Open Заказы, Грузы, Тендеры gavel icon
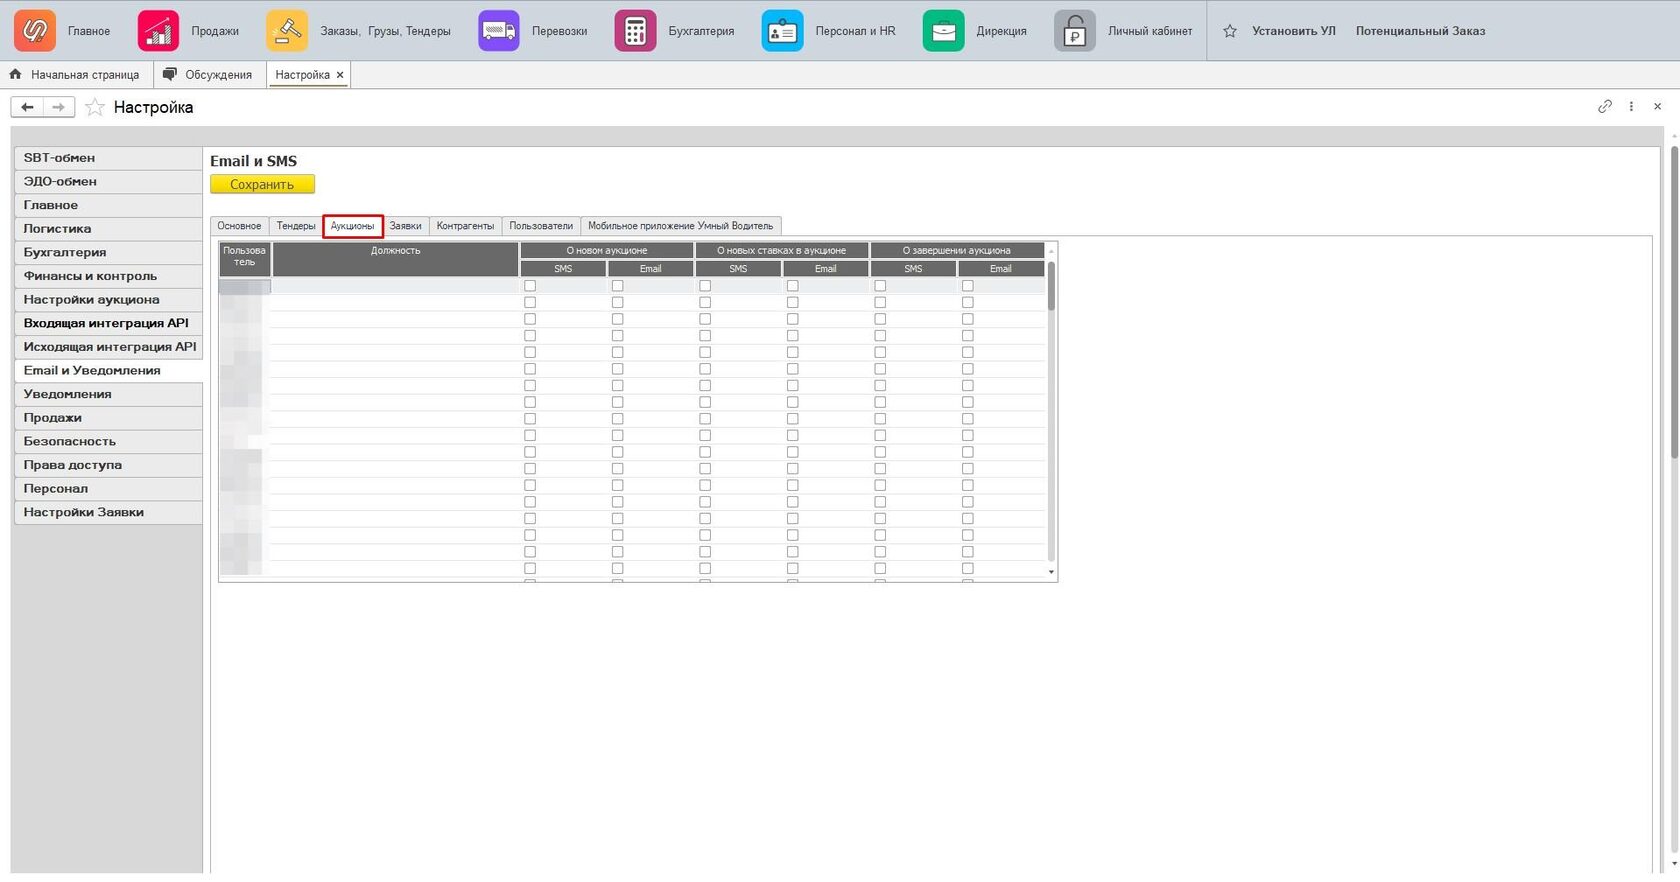 [x=287, y=31]
